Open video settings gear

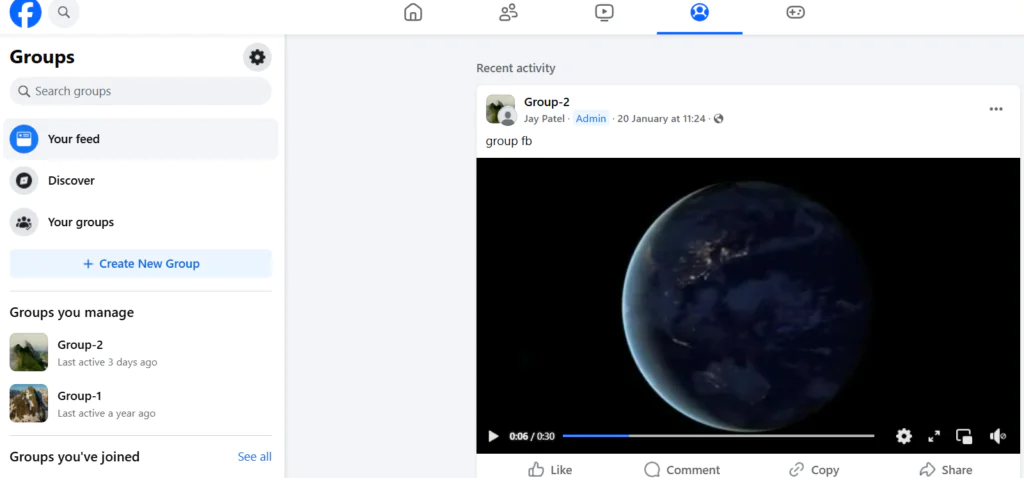904,436
